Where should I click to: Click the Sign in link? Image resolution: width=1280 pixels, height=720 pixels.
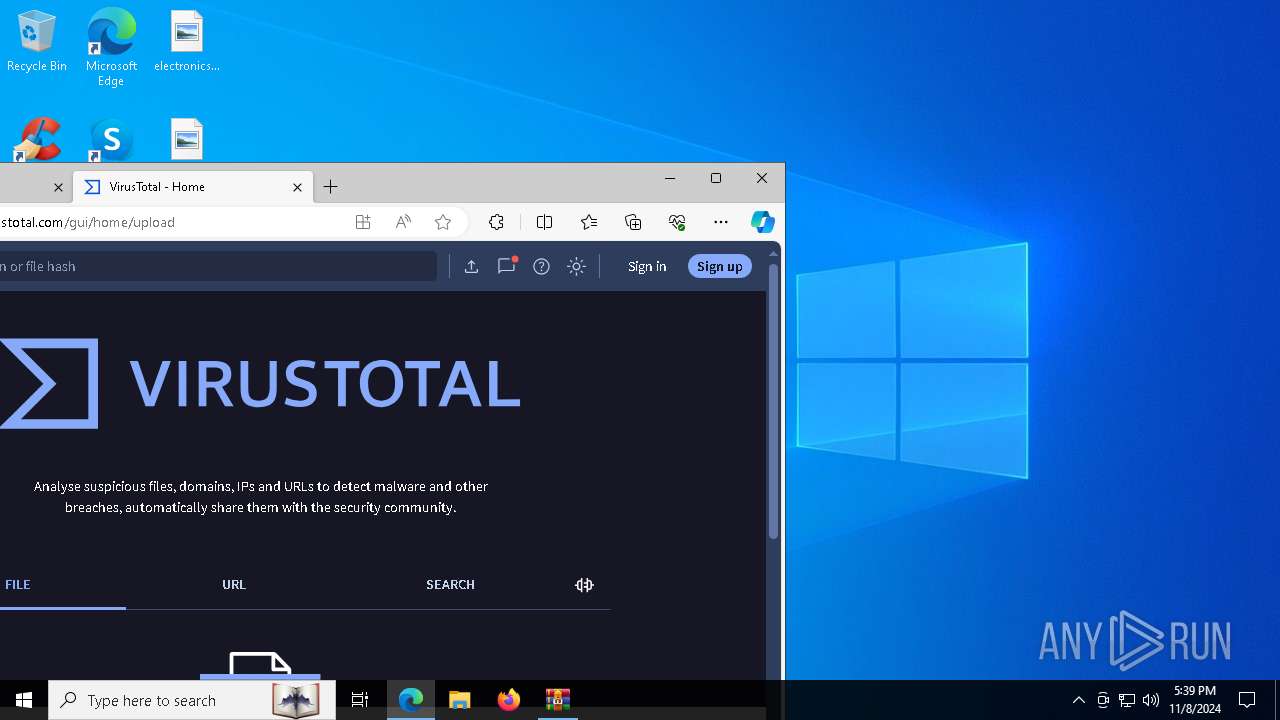click(x=647, y=266)
